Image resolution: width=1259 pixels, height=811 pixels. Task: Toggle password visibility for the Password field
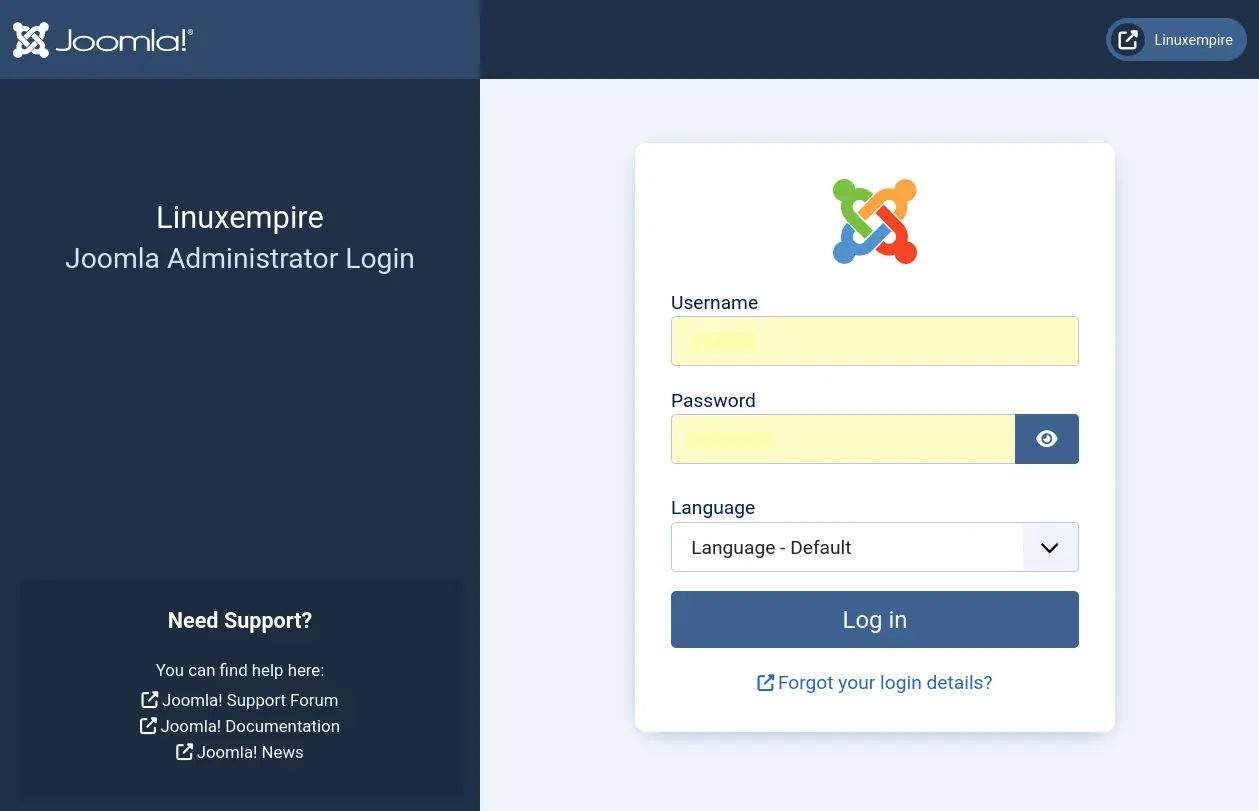click(x=1046, y=438)
